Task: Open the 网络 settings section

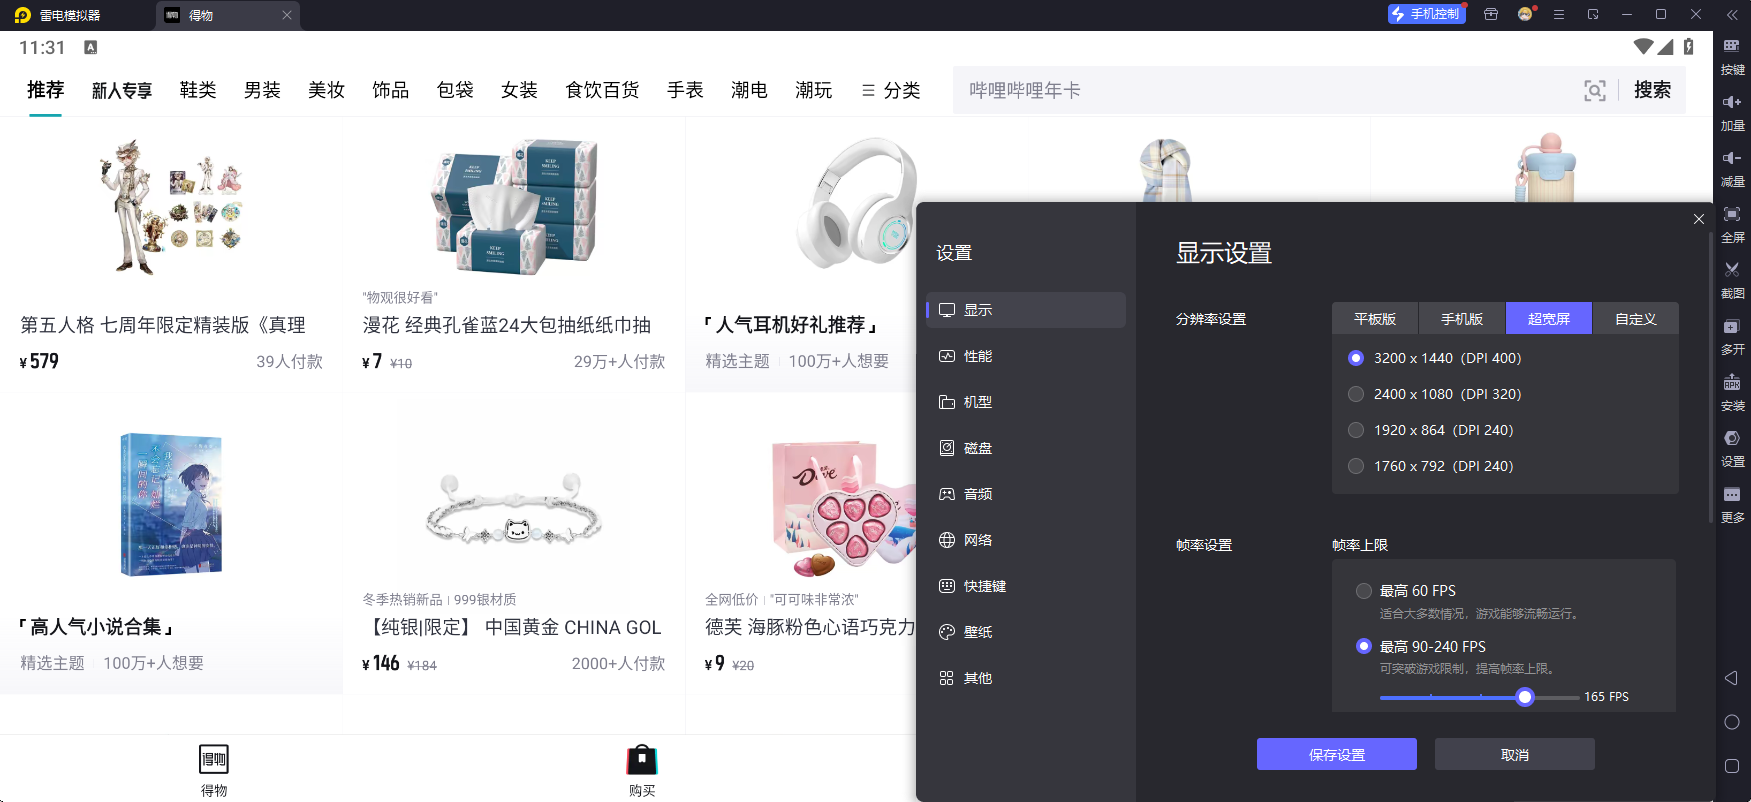Action: click(1026, 540)
